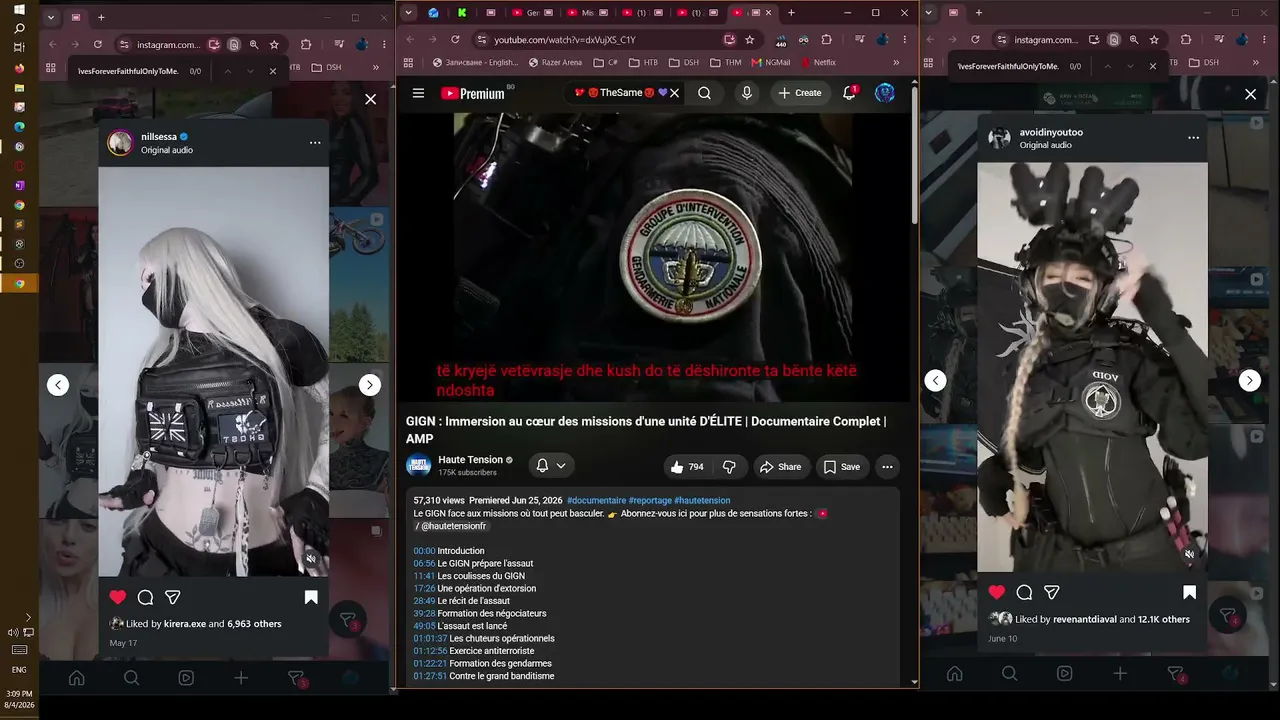Open more options for nillsessa post
Image resolution: width=1280 pixels, height=720 pixels.
(315, 143)
